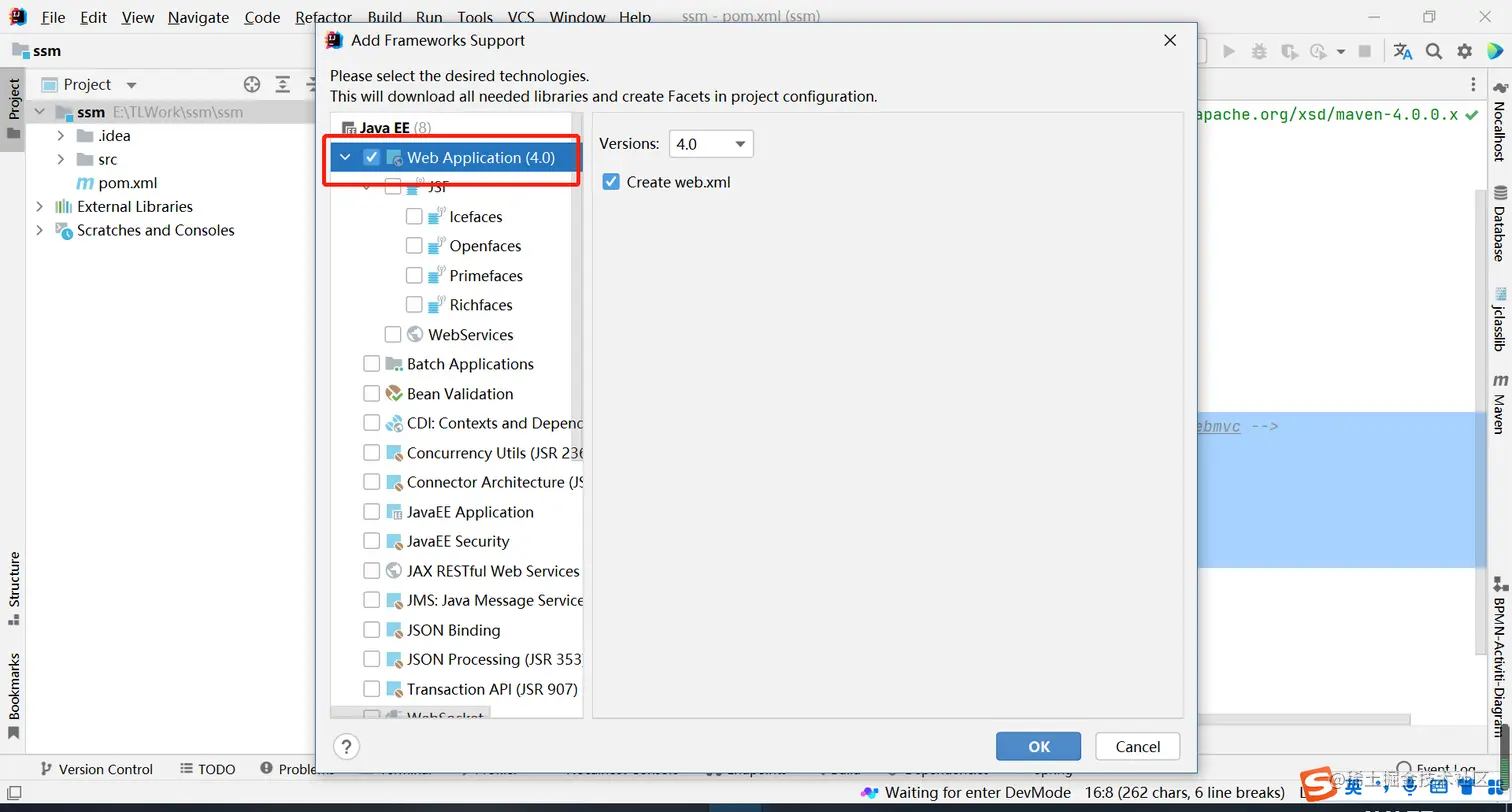Click the Run (play) toolbar icon
This screenshot has height=812, width=1512.
[1229, 51]
